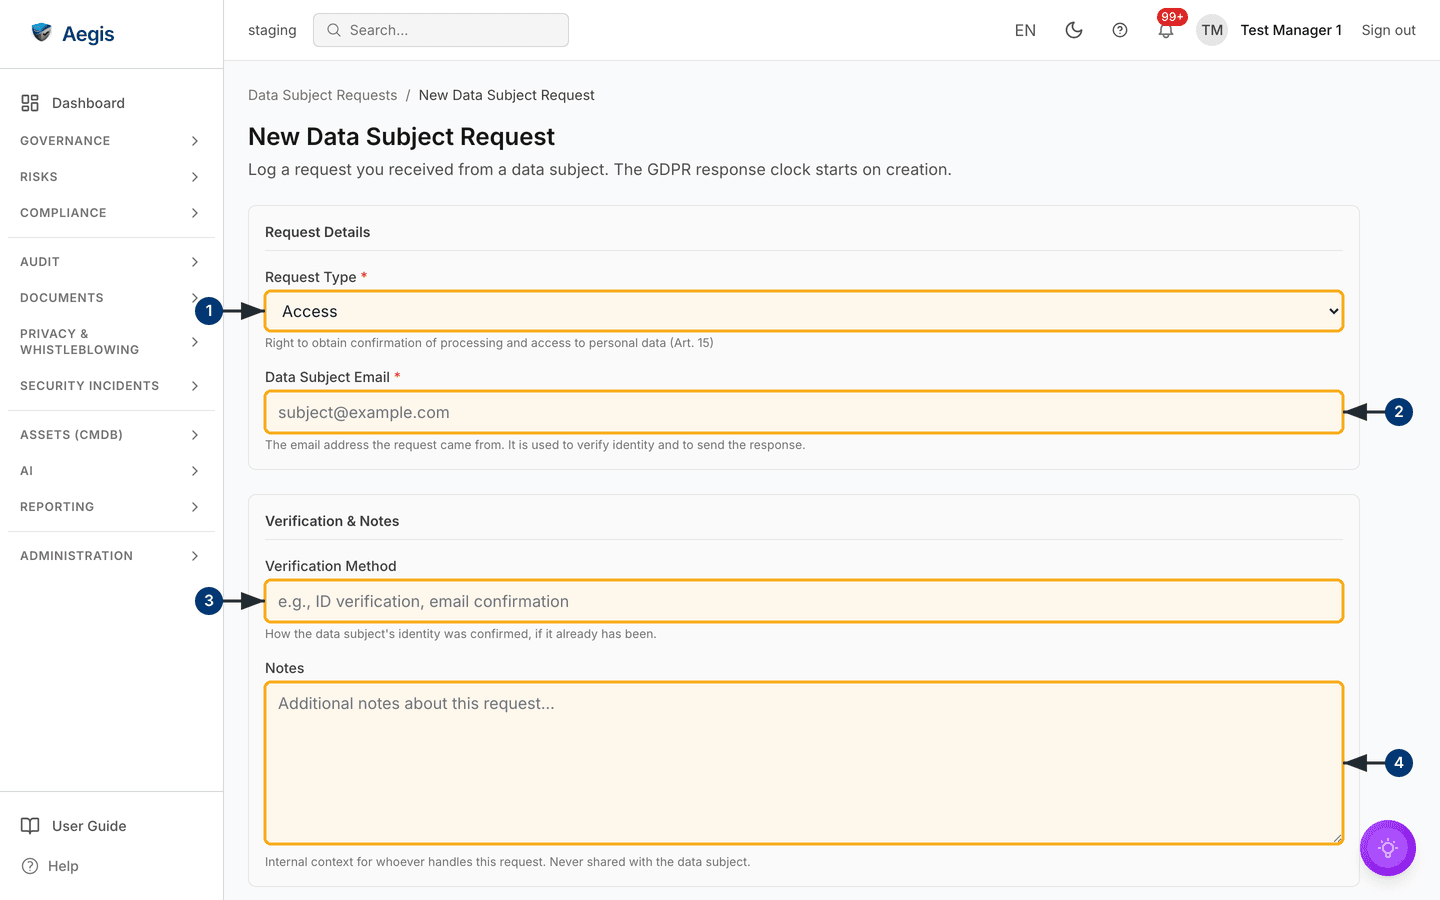Expand the Assets (CMDB) section
This screenshot has width=1440, height=900.
[x=111, y=435]
